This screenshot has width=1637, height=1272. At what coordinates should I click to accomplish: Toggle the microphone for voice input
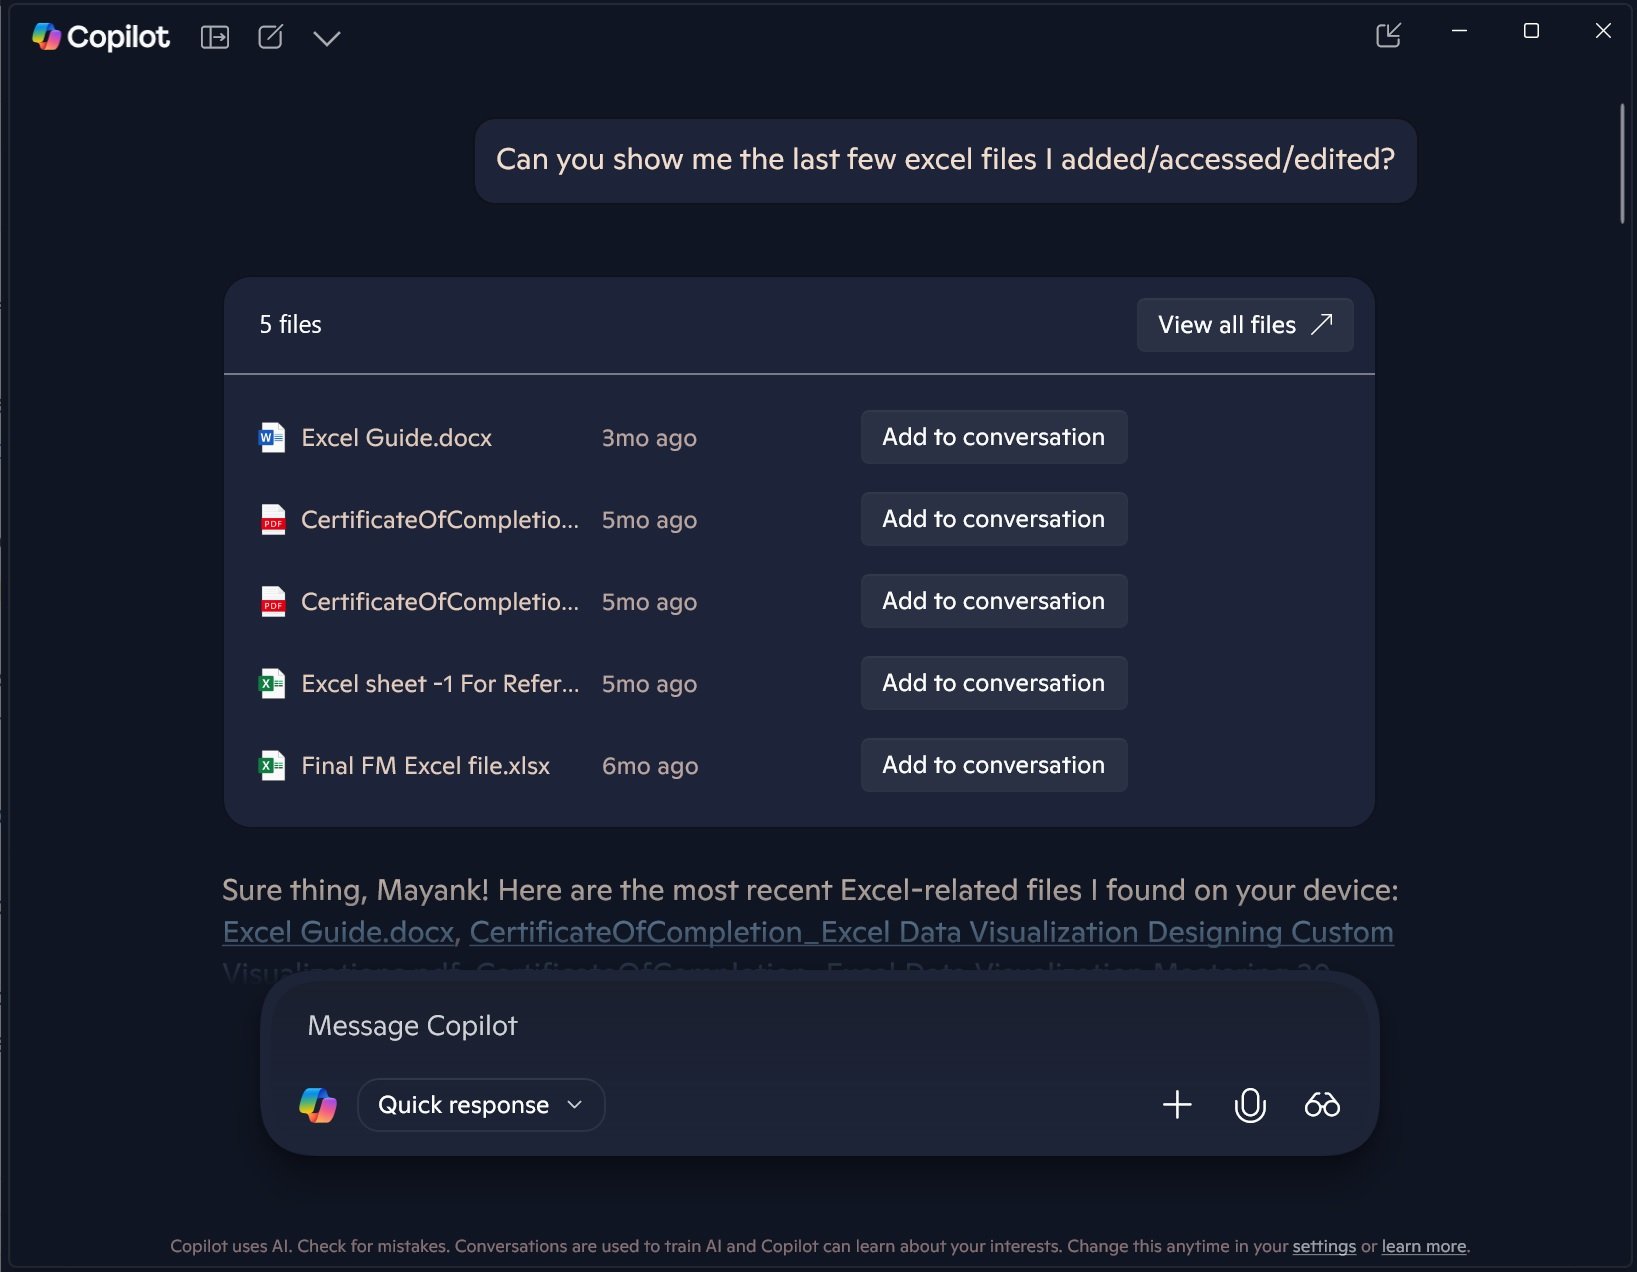(1250, 1105)
